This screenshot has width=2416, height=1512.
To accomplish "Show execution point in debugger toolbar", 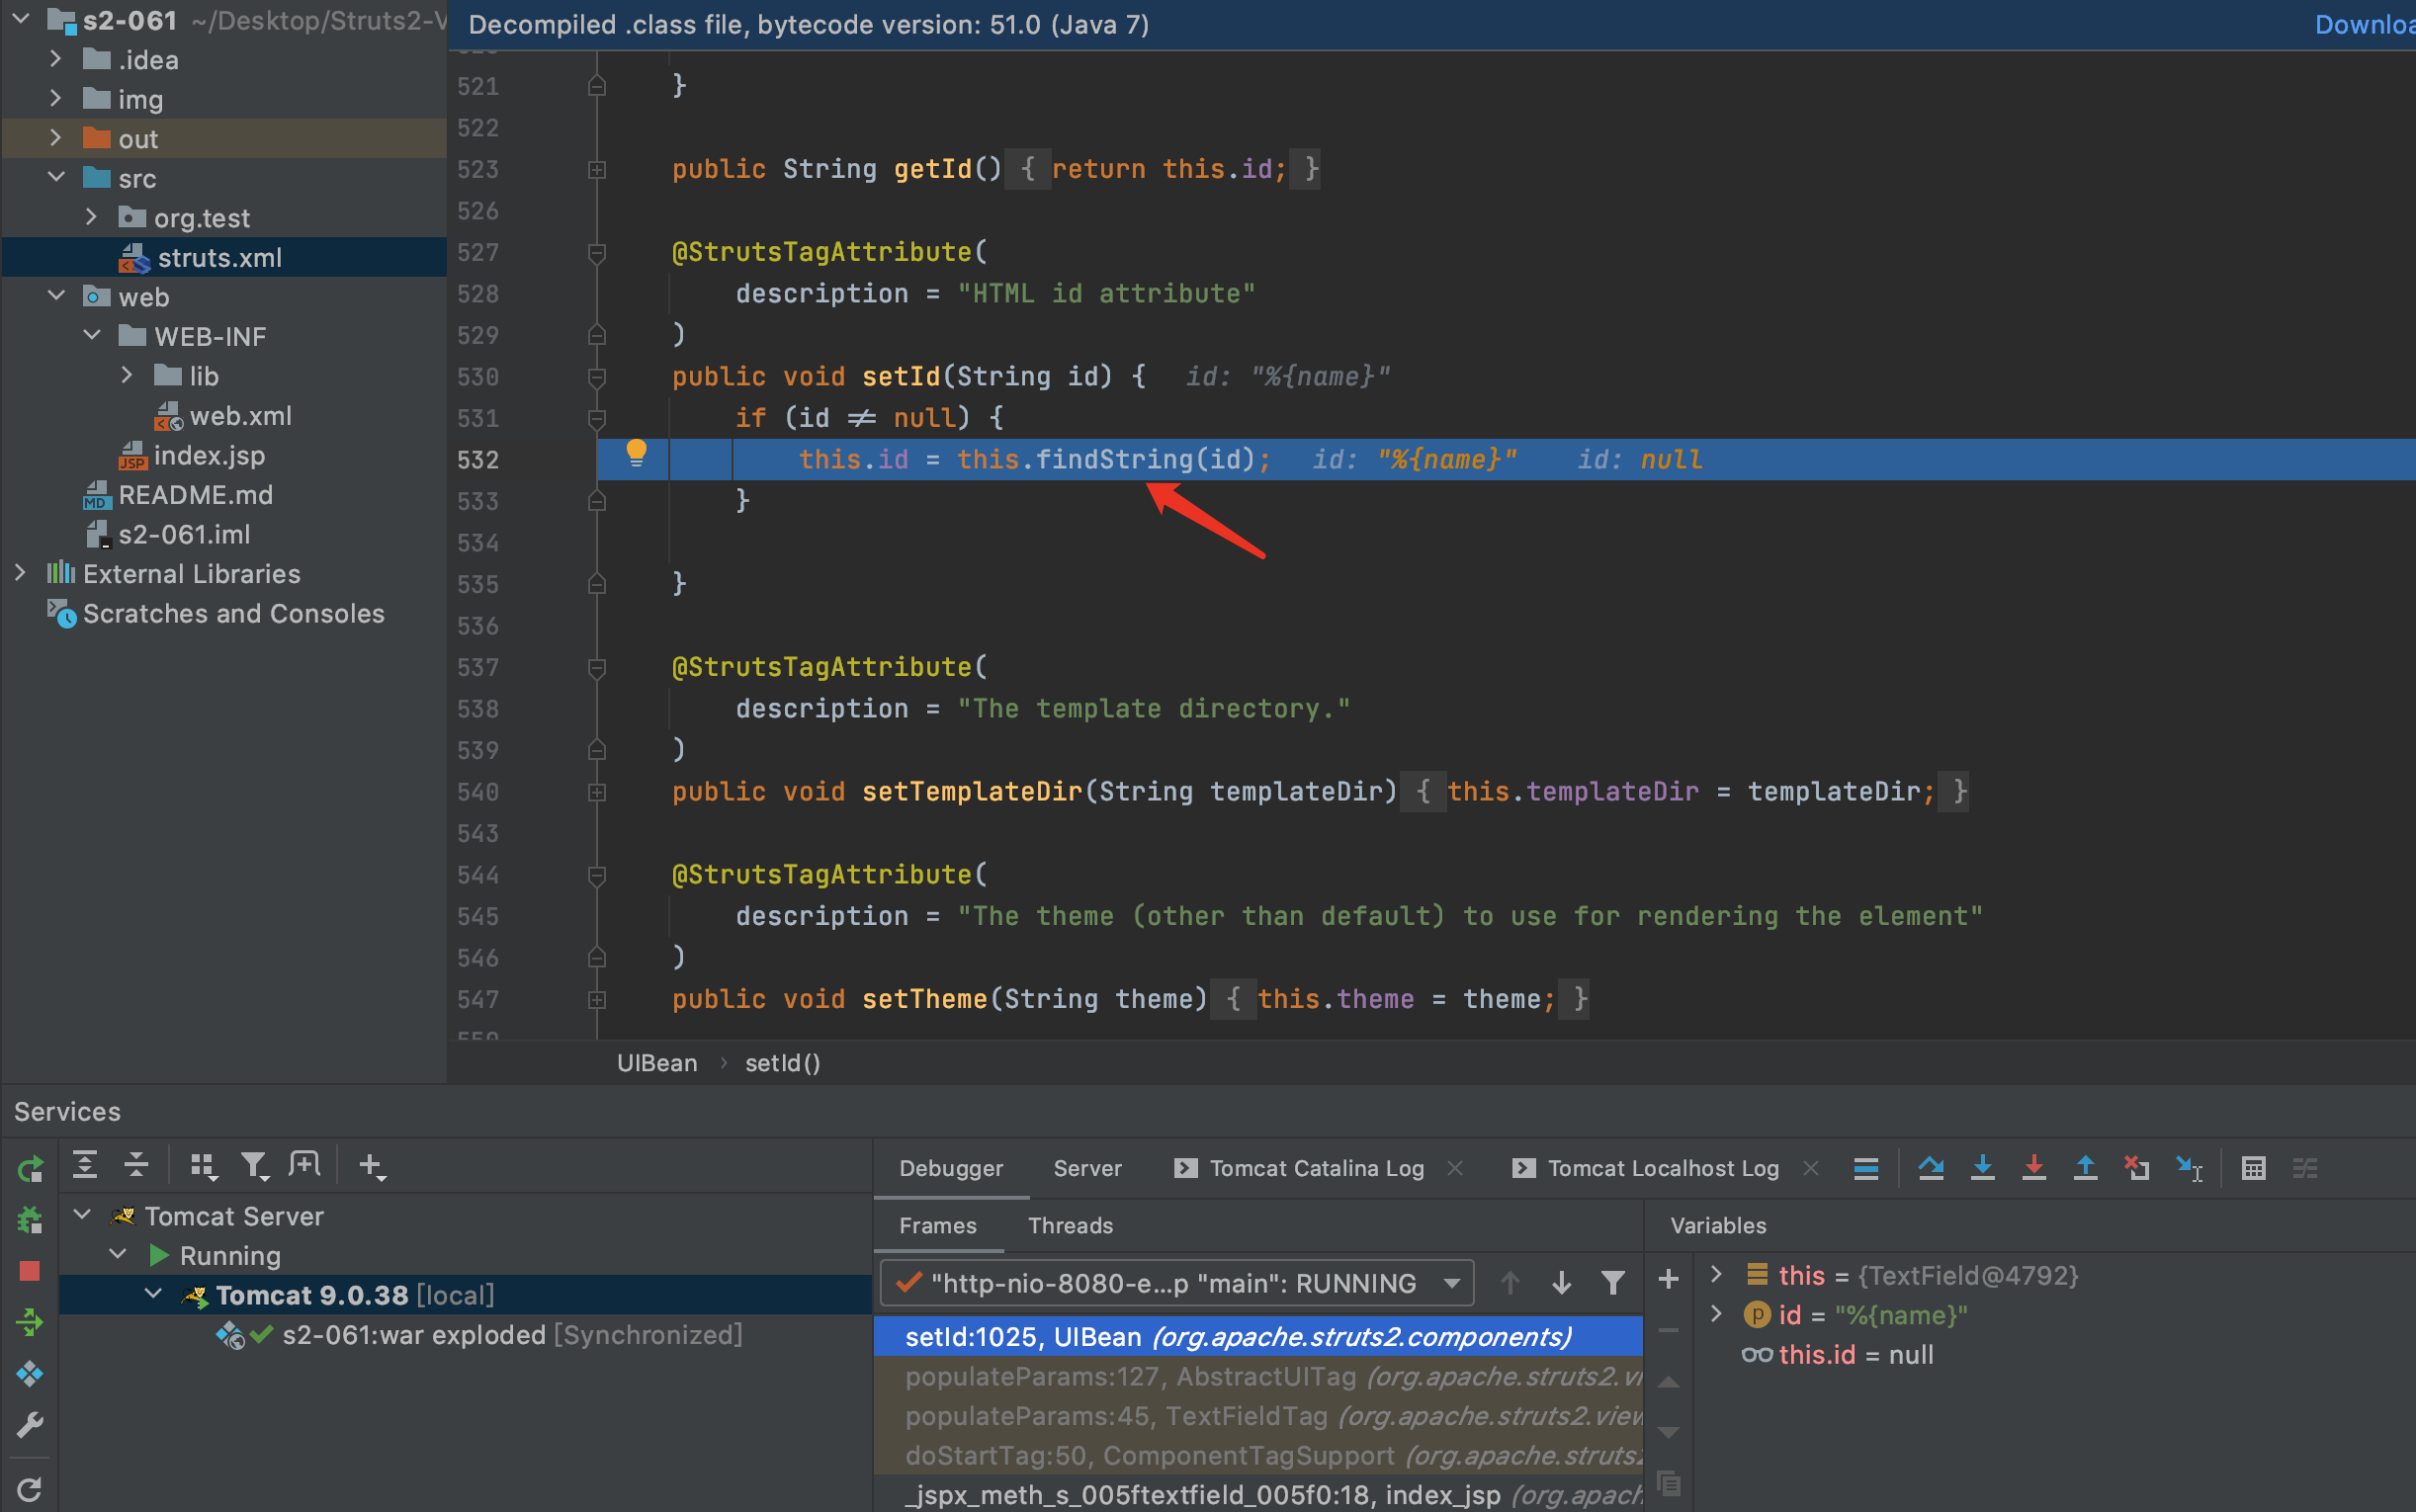I will coord(1866,1168).
